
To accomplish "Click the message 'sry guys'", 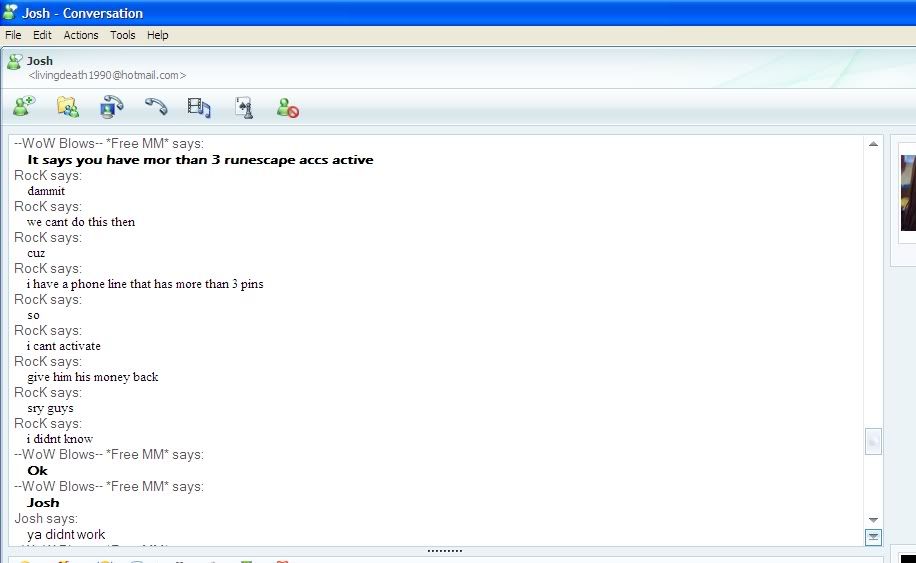I will pos(50,408).
